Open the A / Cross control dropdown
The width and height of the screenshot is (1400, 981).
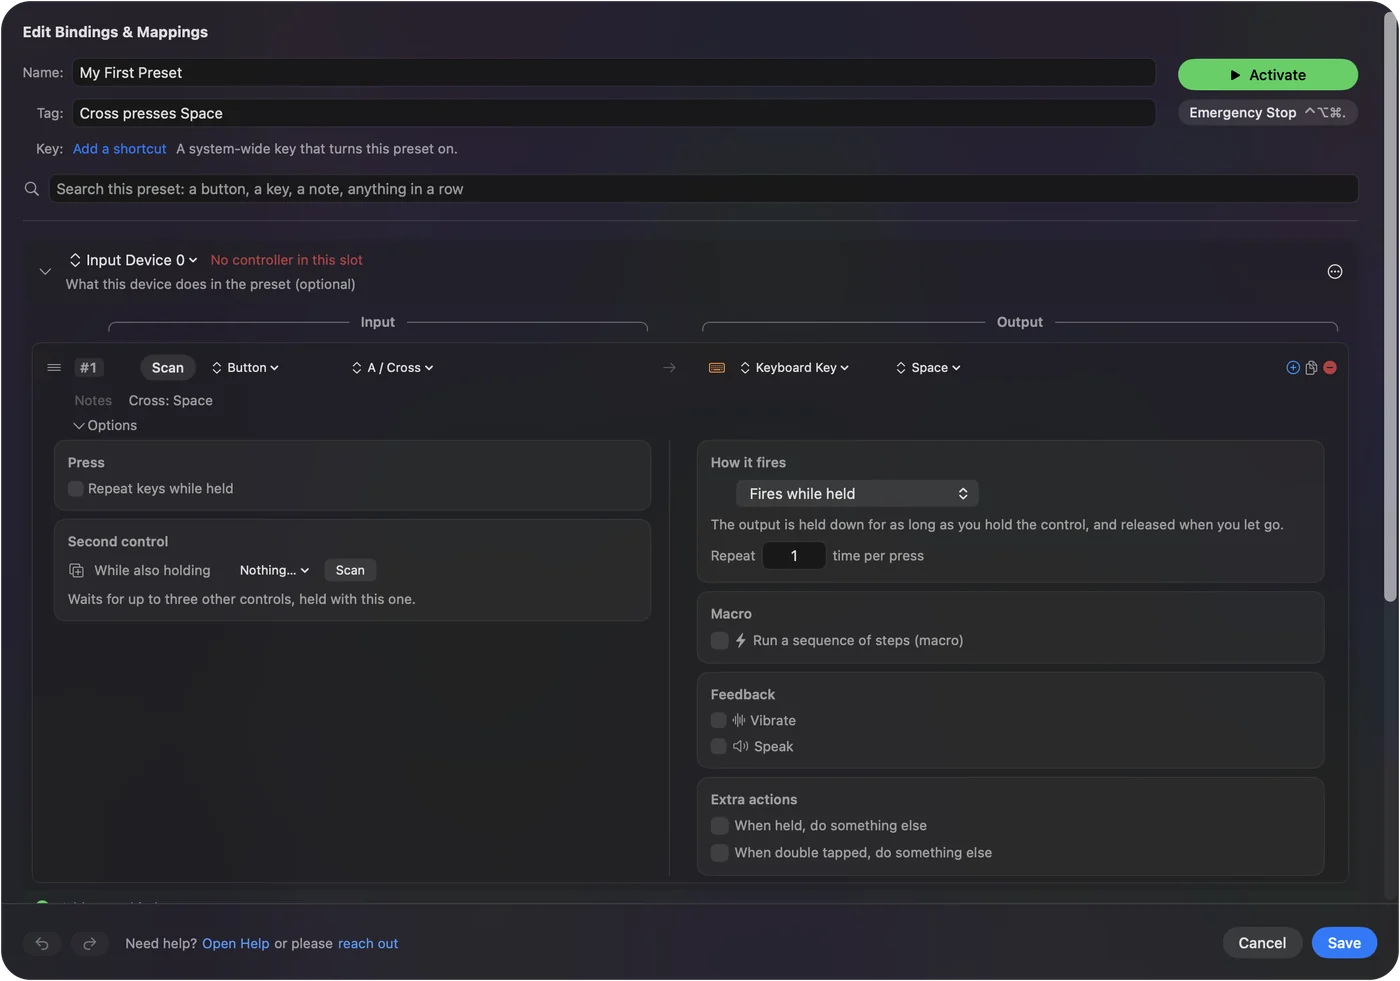[393, 368]
